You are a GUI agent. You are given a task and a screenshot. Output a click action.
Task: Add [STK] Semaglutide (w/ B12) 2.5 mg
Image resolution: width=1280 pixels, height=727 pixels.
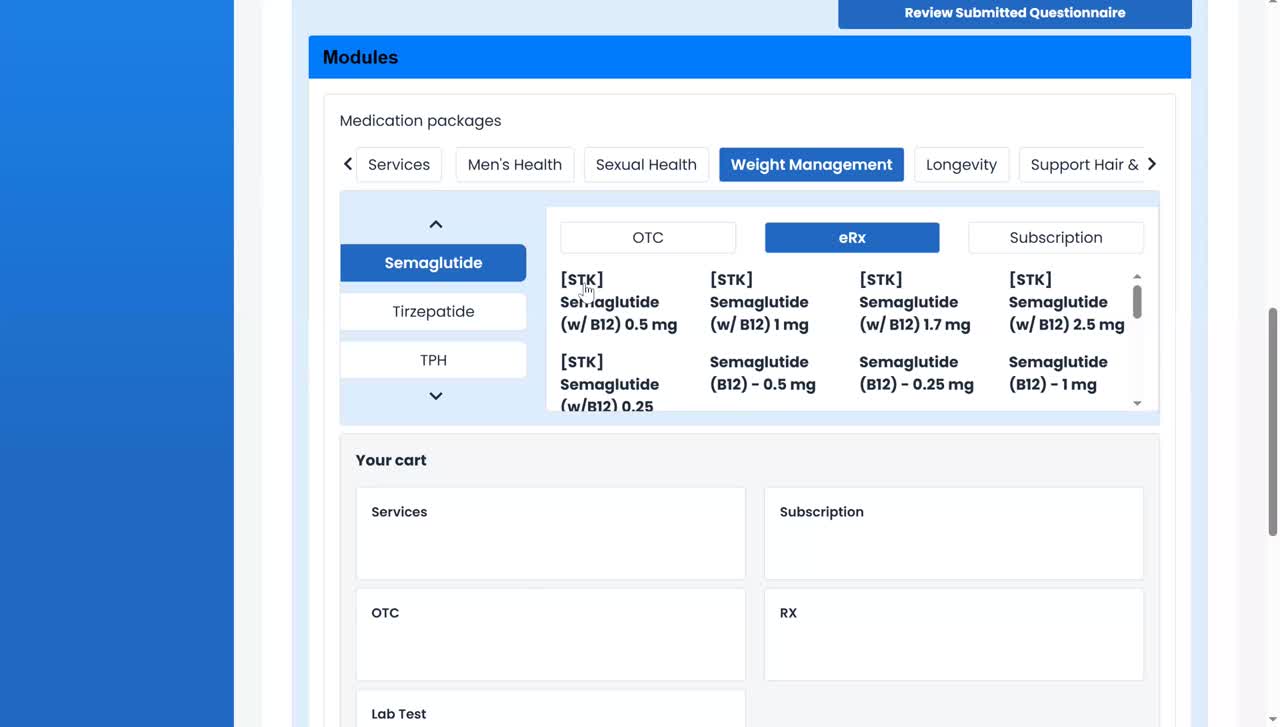coord(1066,302)
